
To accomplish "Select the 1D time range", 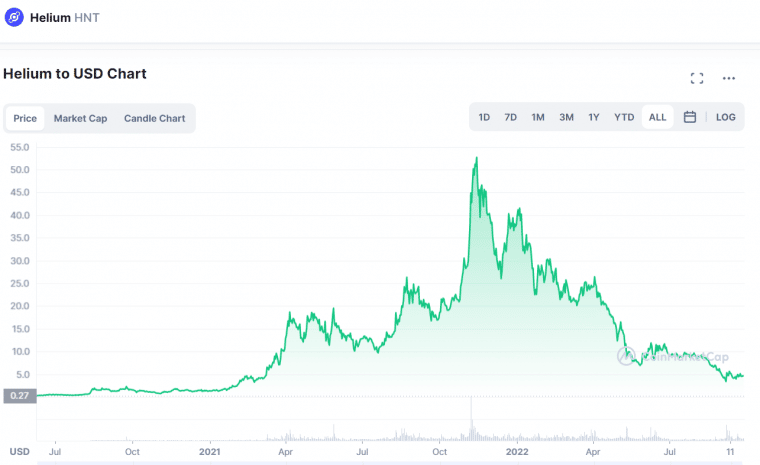I will (484, 117).
